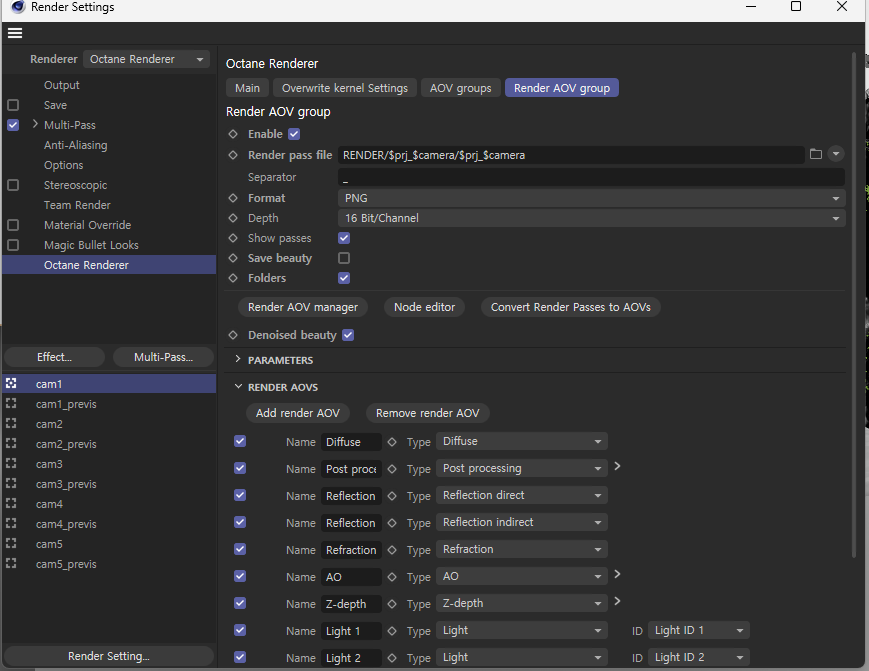Click the diamond icon in the Light 1 row
Image resolution: width=869 pixels, height=671 pixels.
click(392, 631)
